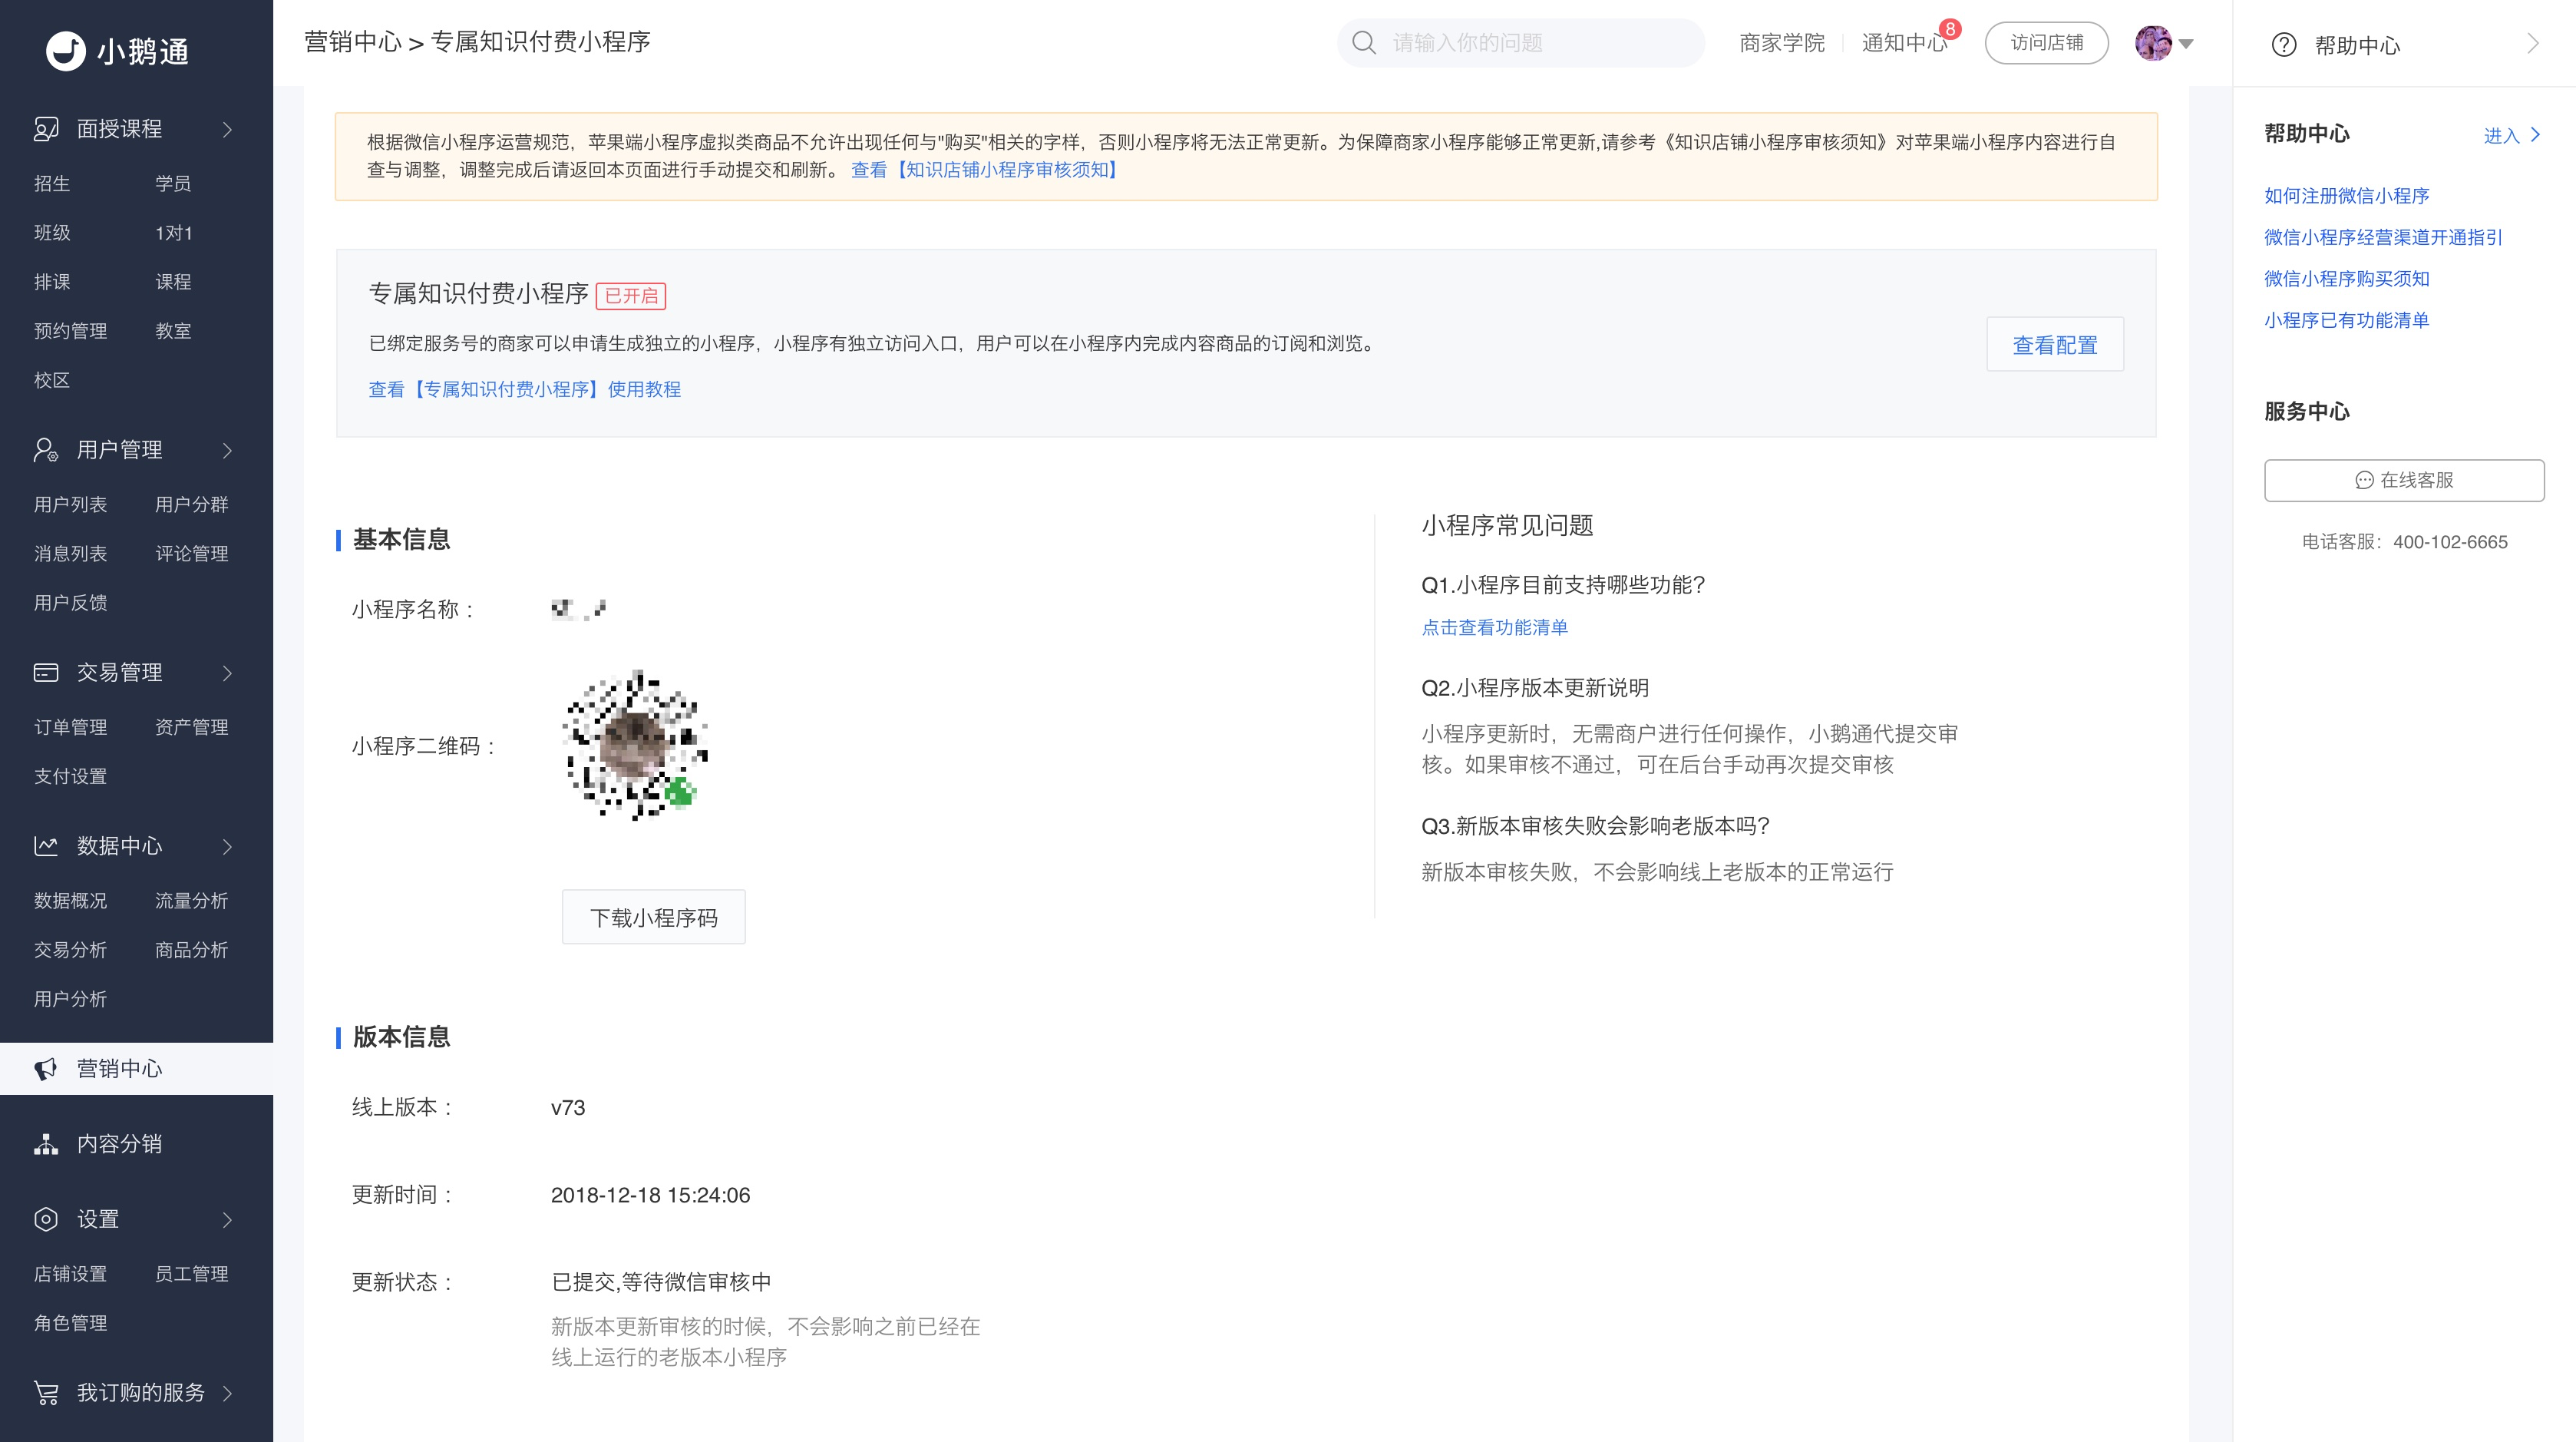
Task: Expand the 数据中心 chevron
Action: pyautogui.click(x=227, y=847)
